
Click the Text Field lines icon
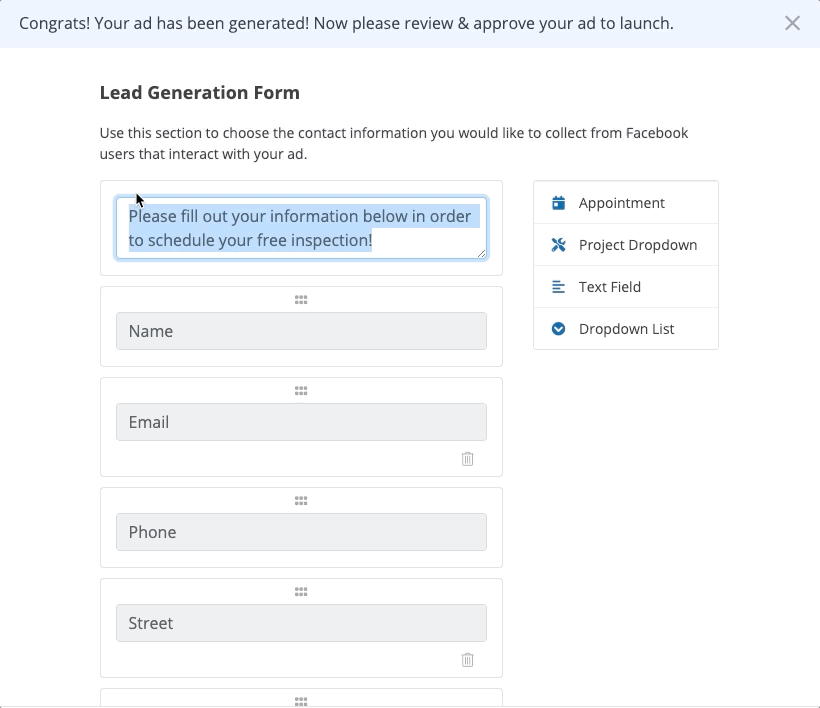tap(558, 287)
